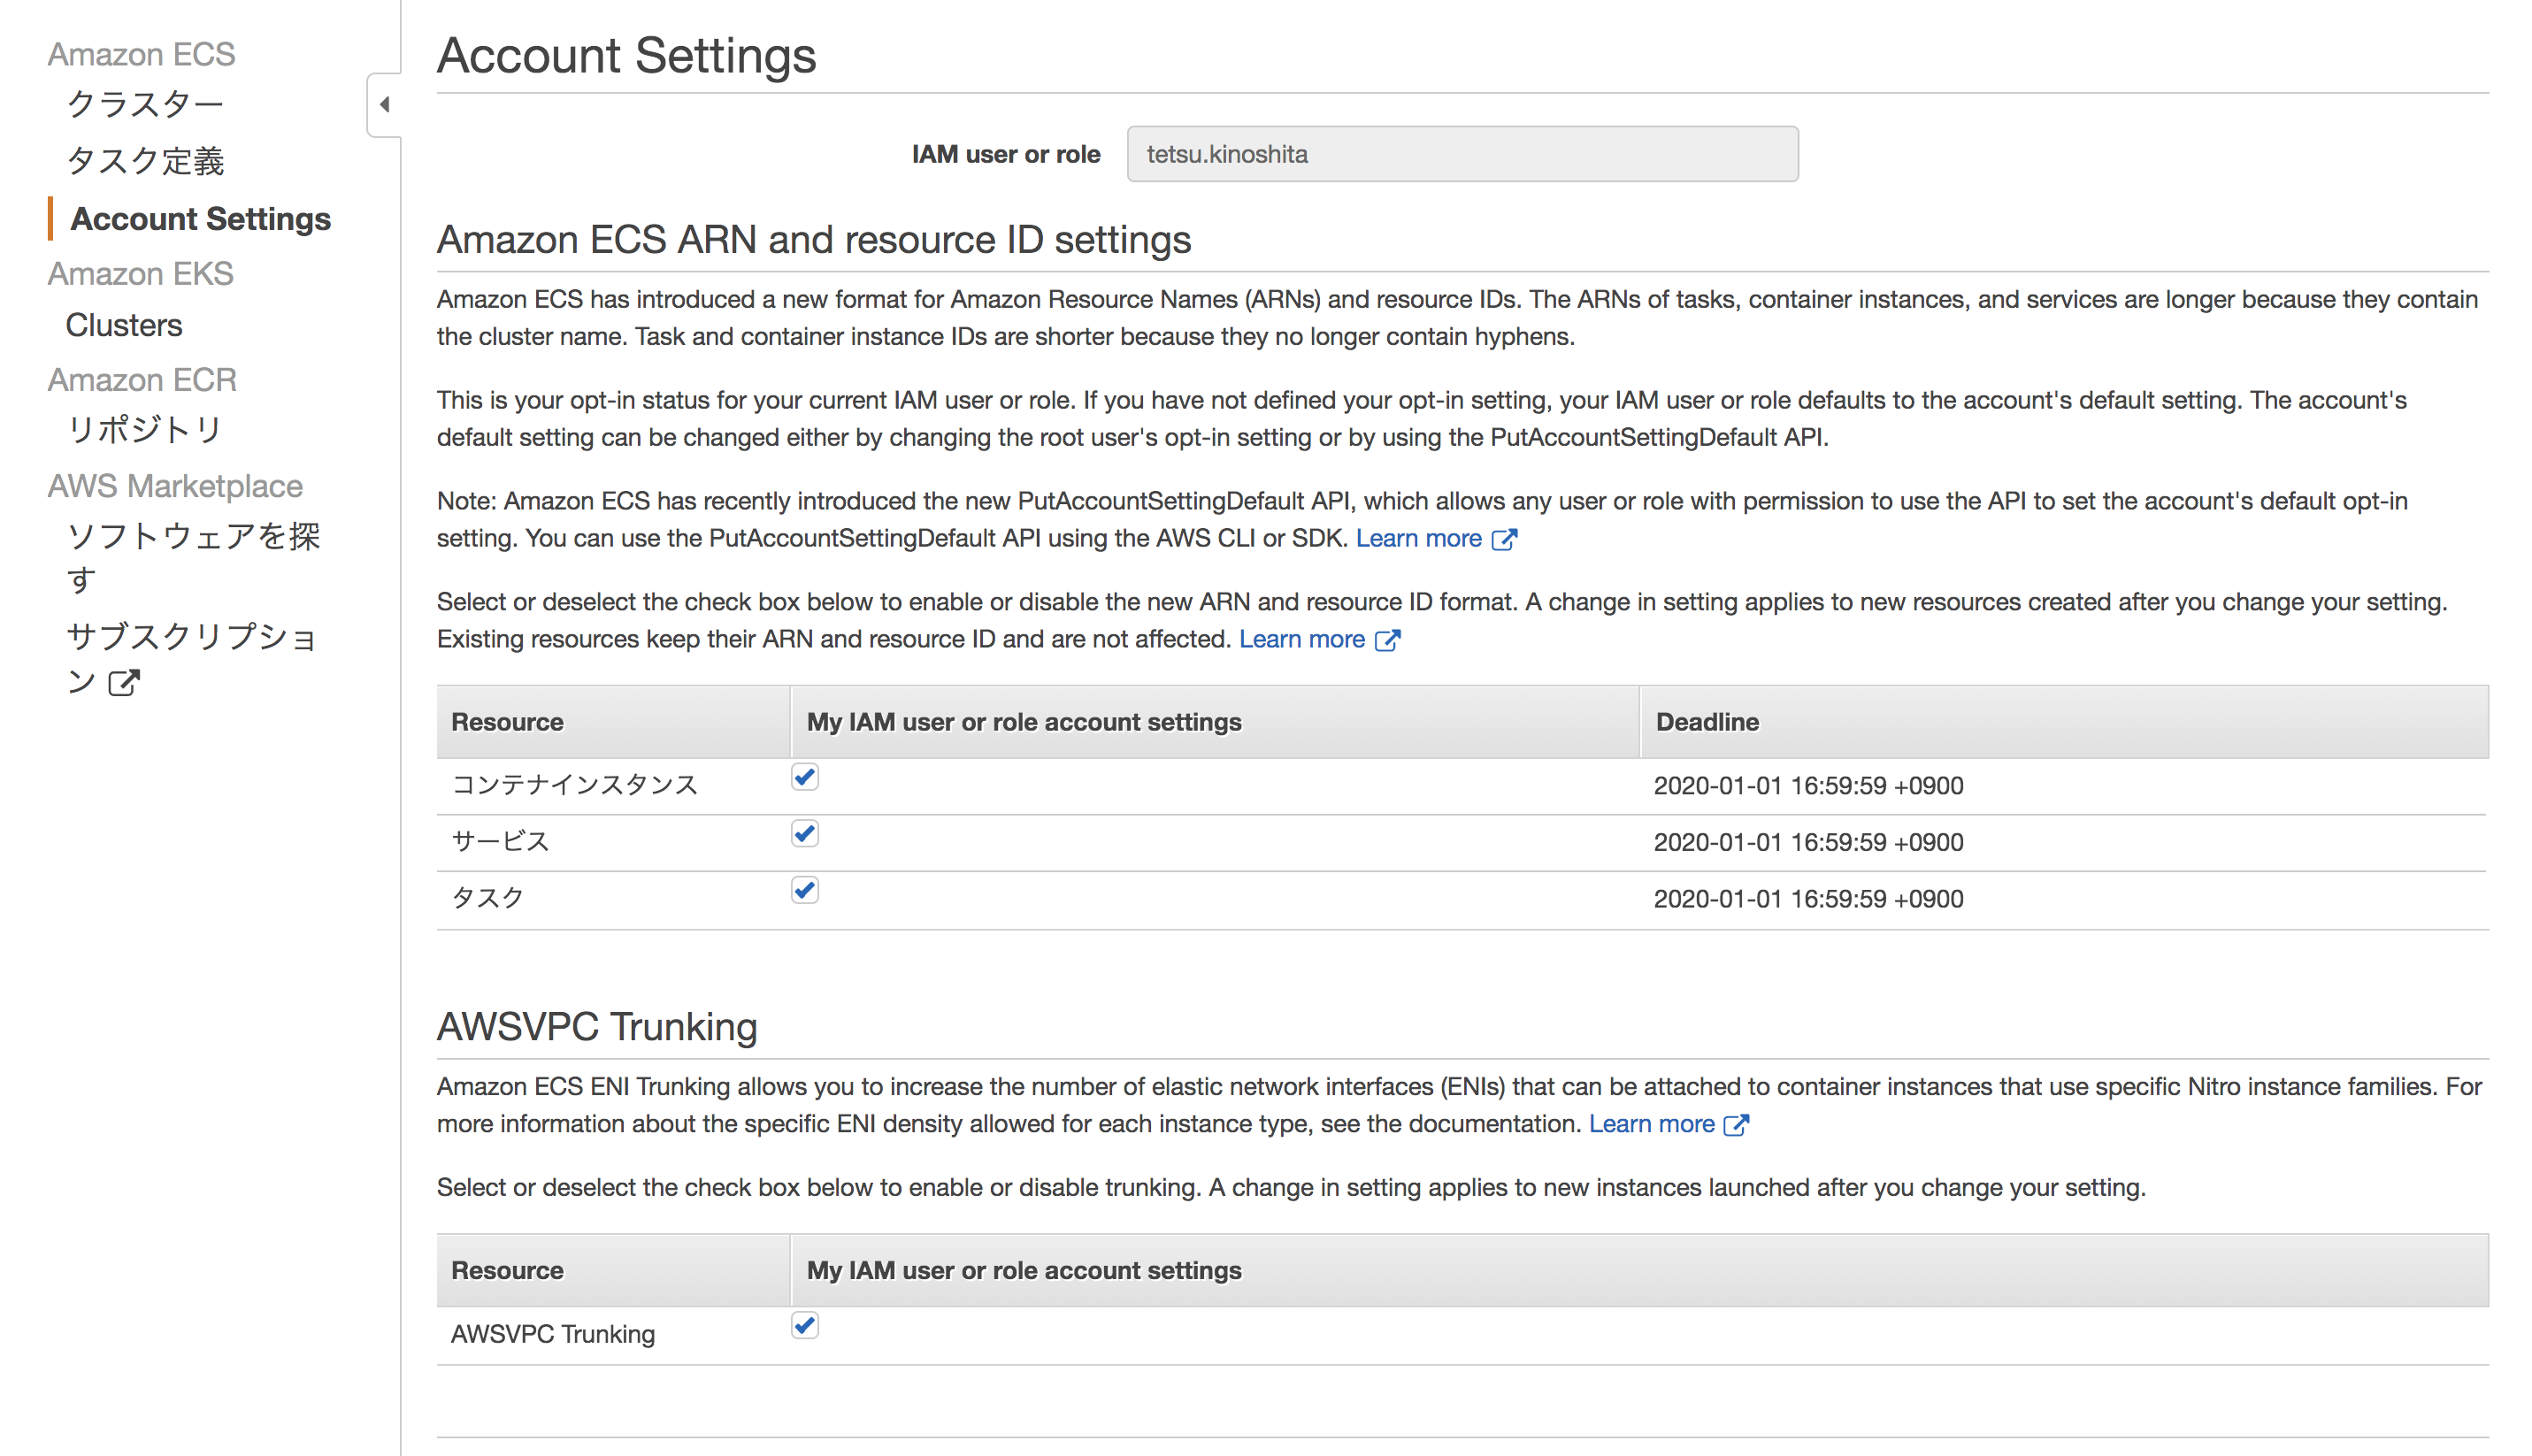Open Learn more about ARN format
Image resolution: width=2532 pixels, height=1456 pixels.
tap(1301, 640)
